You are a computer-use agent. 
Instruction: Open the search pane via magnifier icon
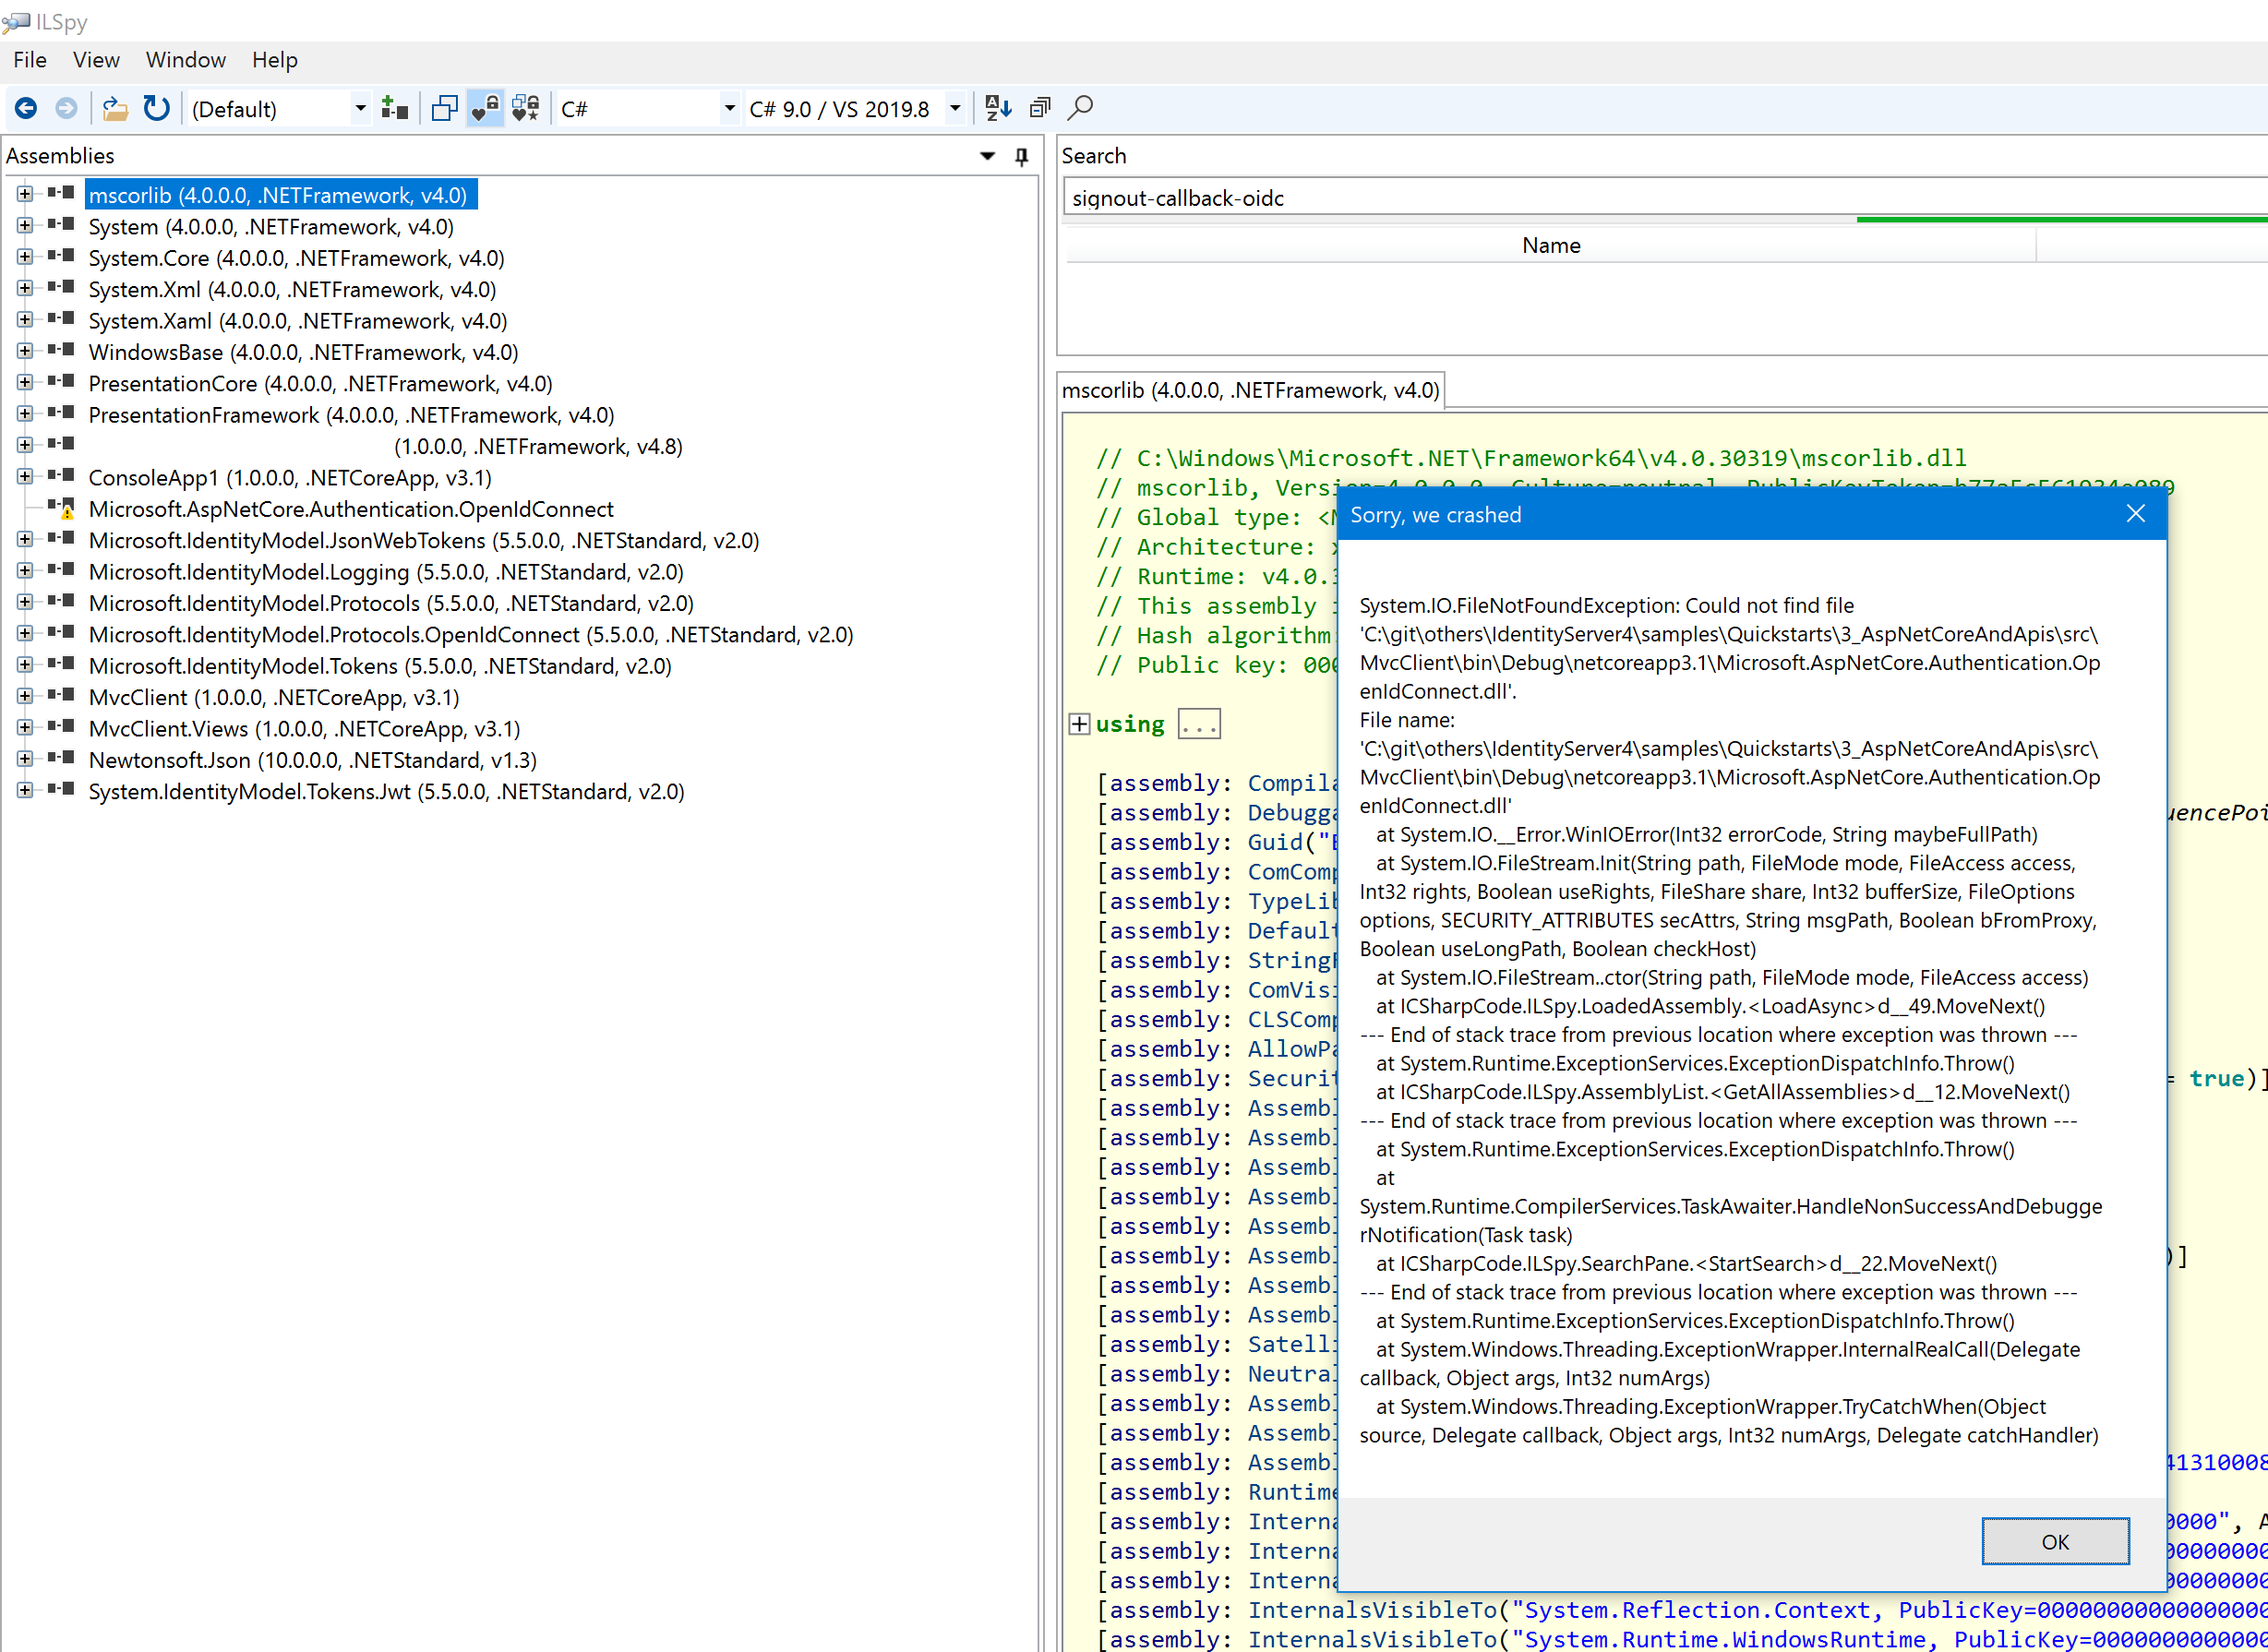tap(1081, 107)
